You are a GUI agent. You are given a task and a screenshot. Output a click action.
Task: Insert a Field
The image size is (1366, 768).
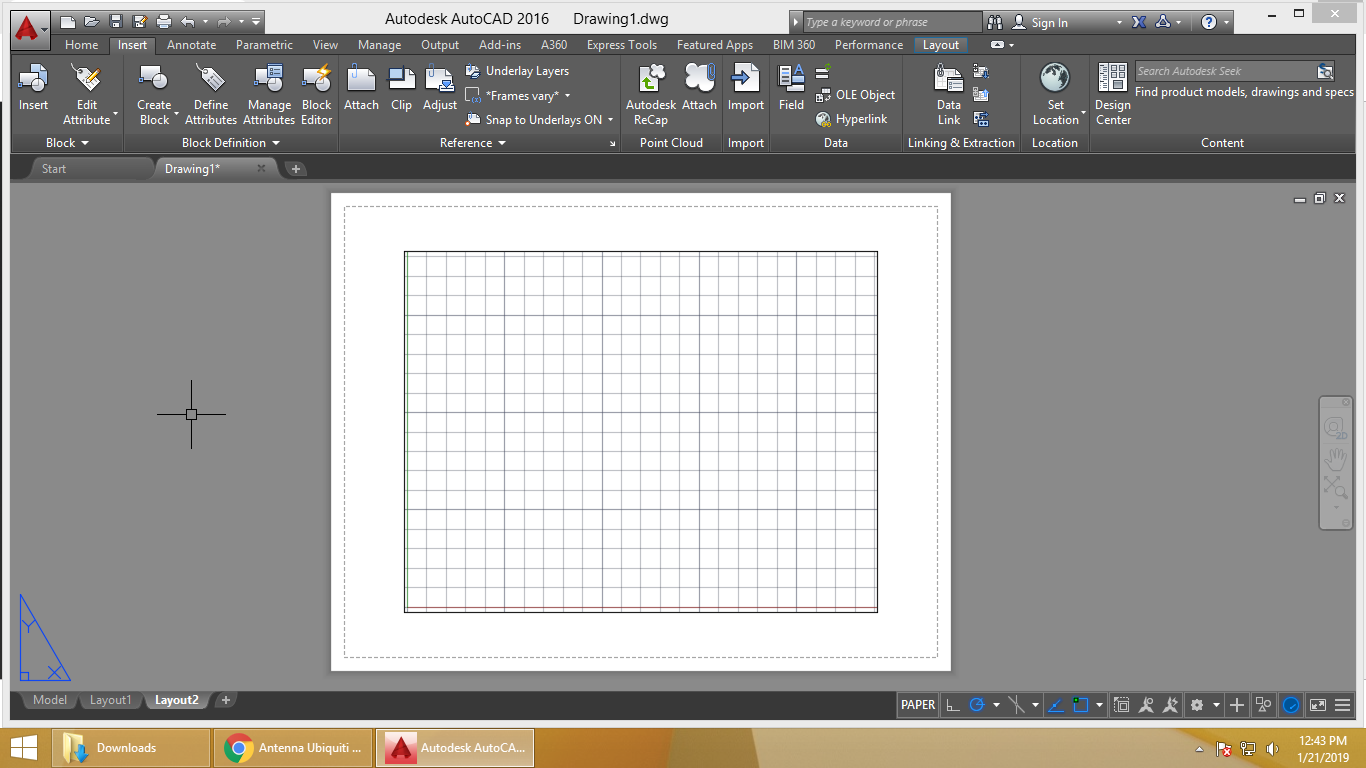click(x=791, y=88)
